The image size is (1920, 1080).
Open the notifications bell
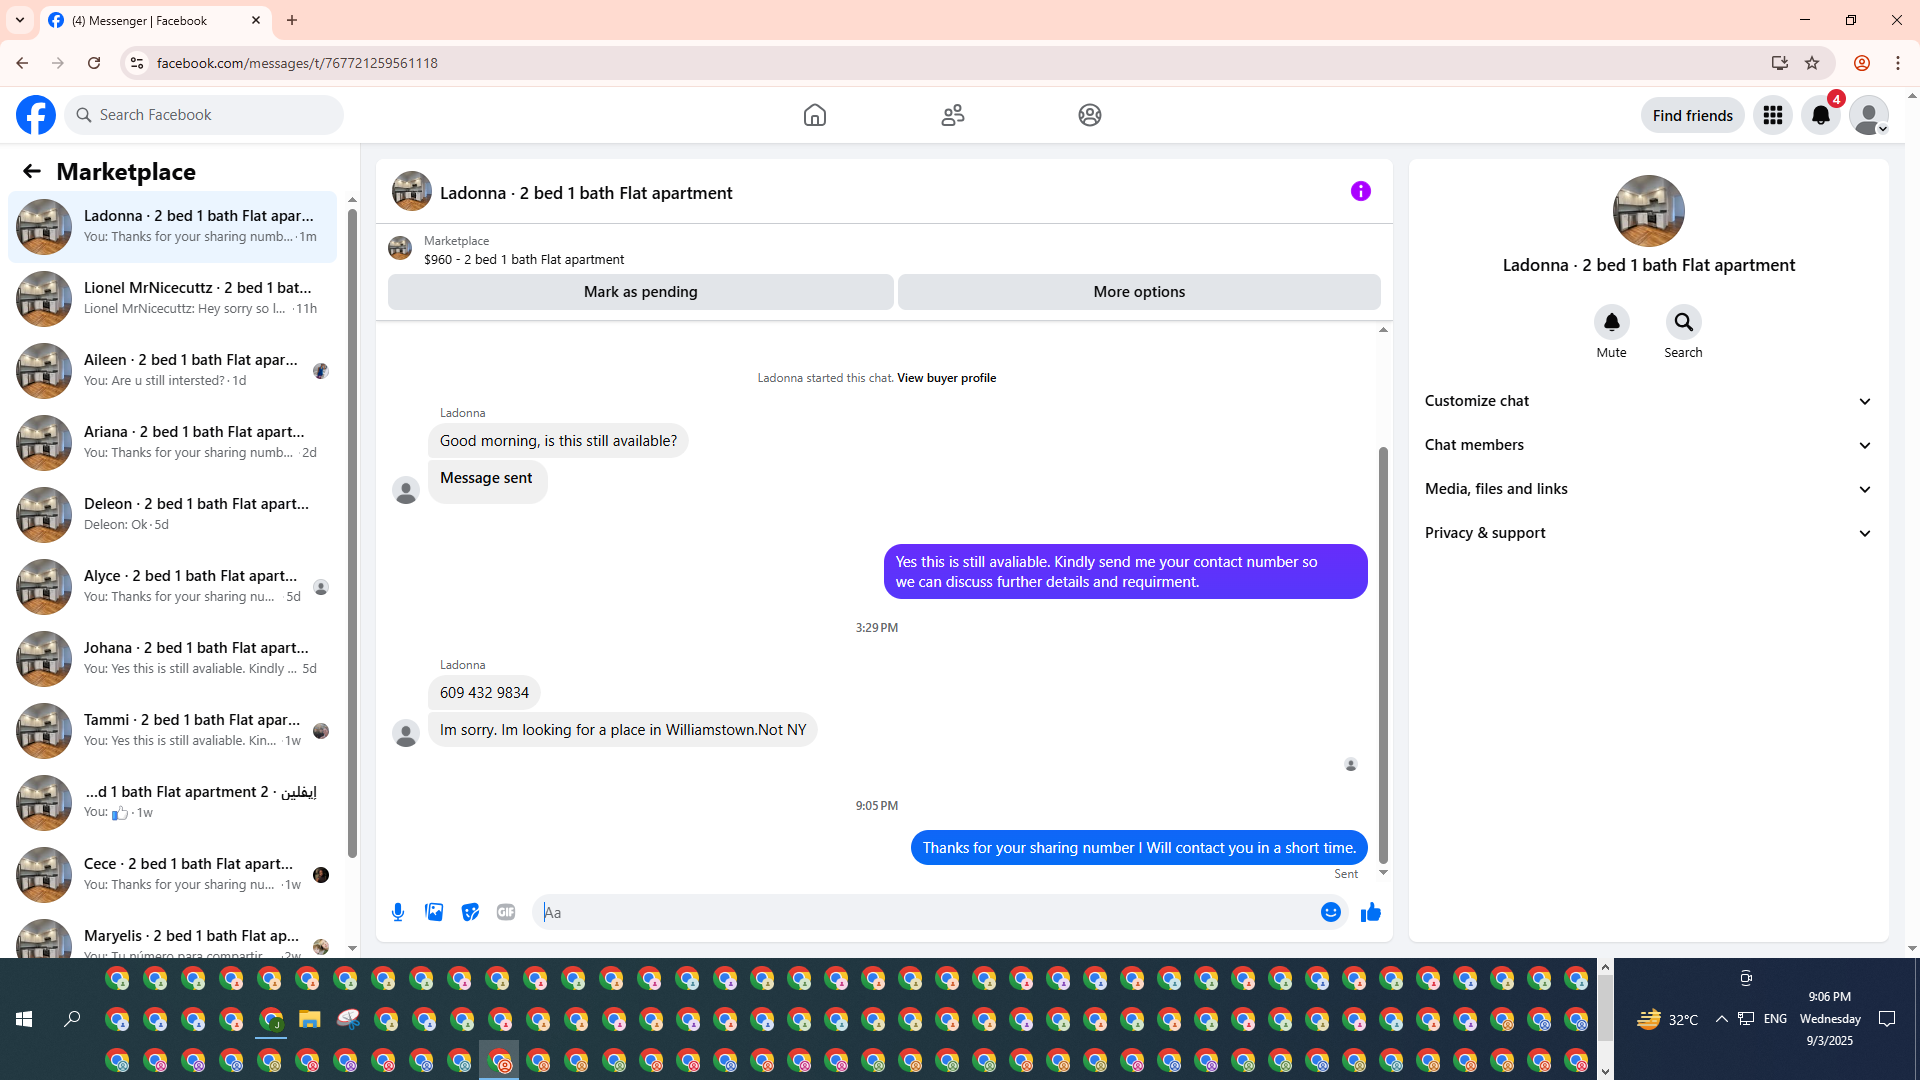click(1821, 115)
